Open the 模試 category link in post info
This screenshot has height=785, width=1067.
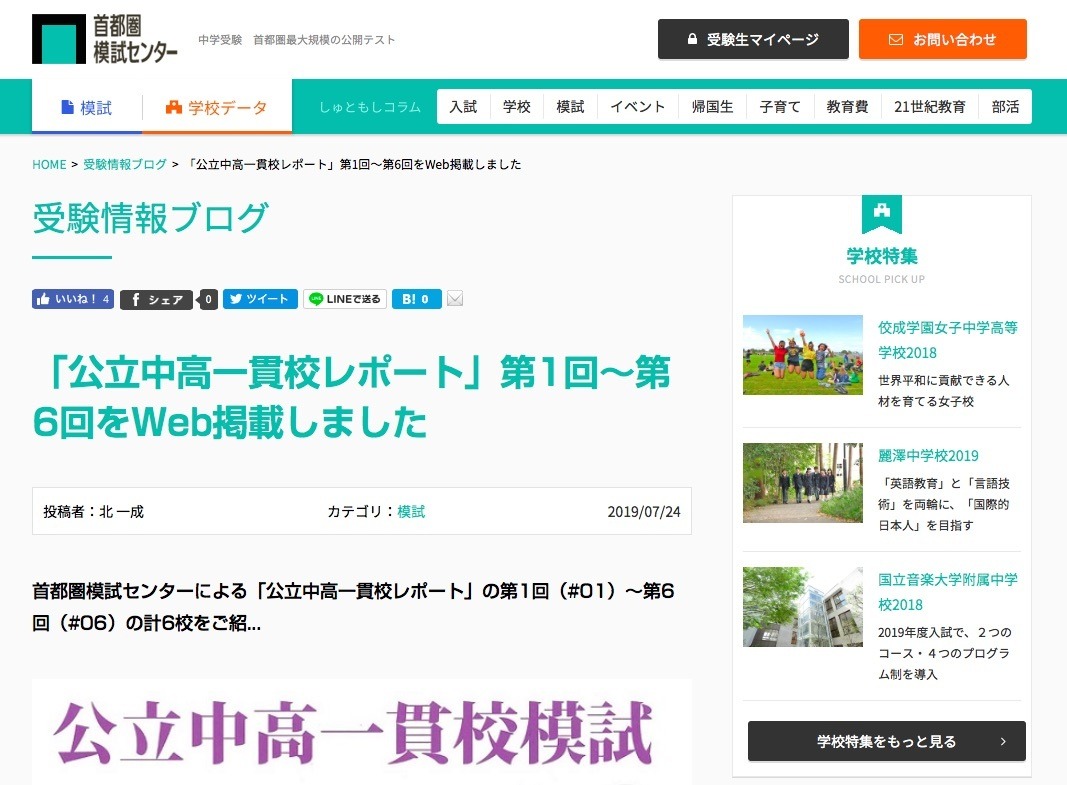click(411, 511)
